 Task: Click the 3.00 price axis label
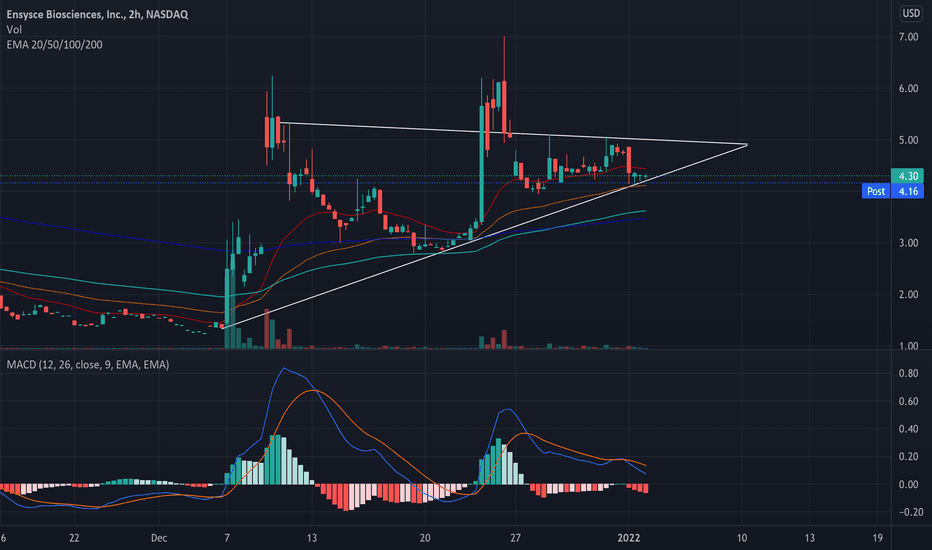908,243
